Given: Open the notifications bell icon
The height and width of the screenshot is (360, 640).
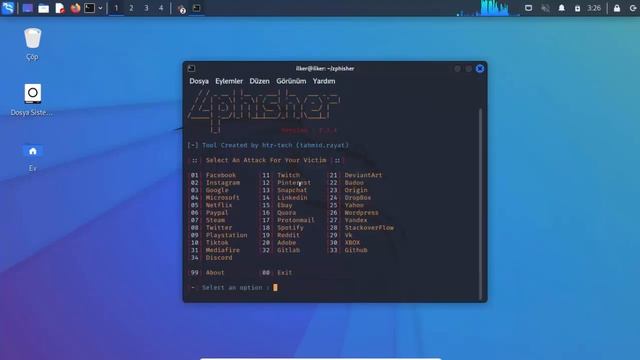Looking at the screenshot, I should pyautogui.click(x=562, y=8).
